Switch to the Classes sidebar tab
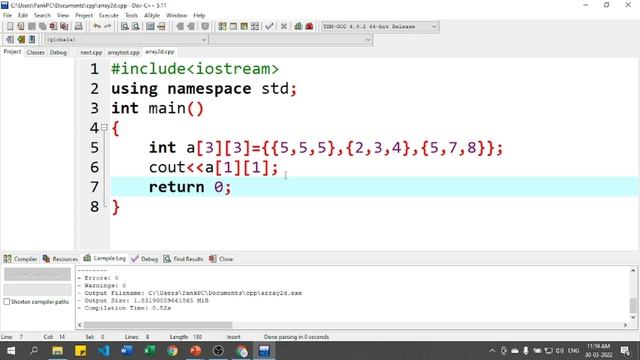The height and width of the screenshot is (360, 640). (x=35, y=52)
